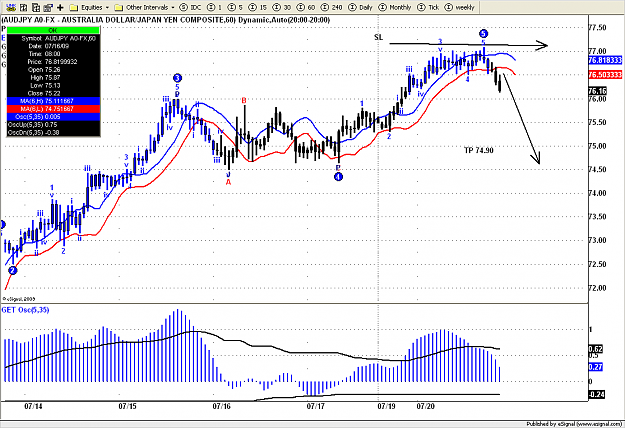Screen dimensions: 625x428
Task: Switch to the 1 minute interval
Action: 214,7
